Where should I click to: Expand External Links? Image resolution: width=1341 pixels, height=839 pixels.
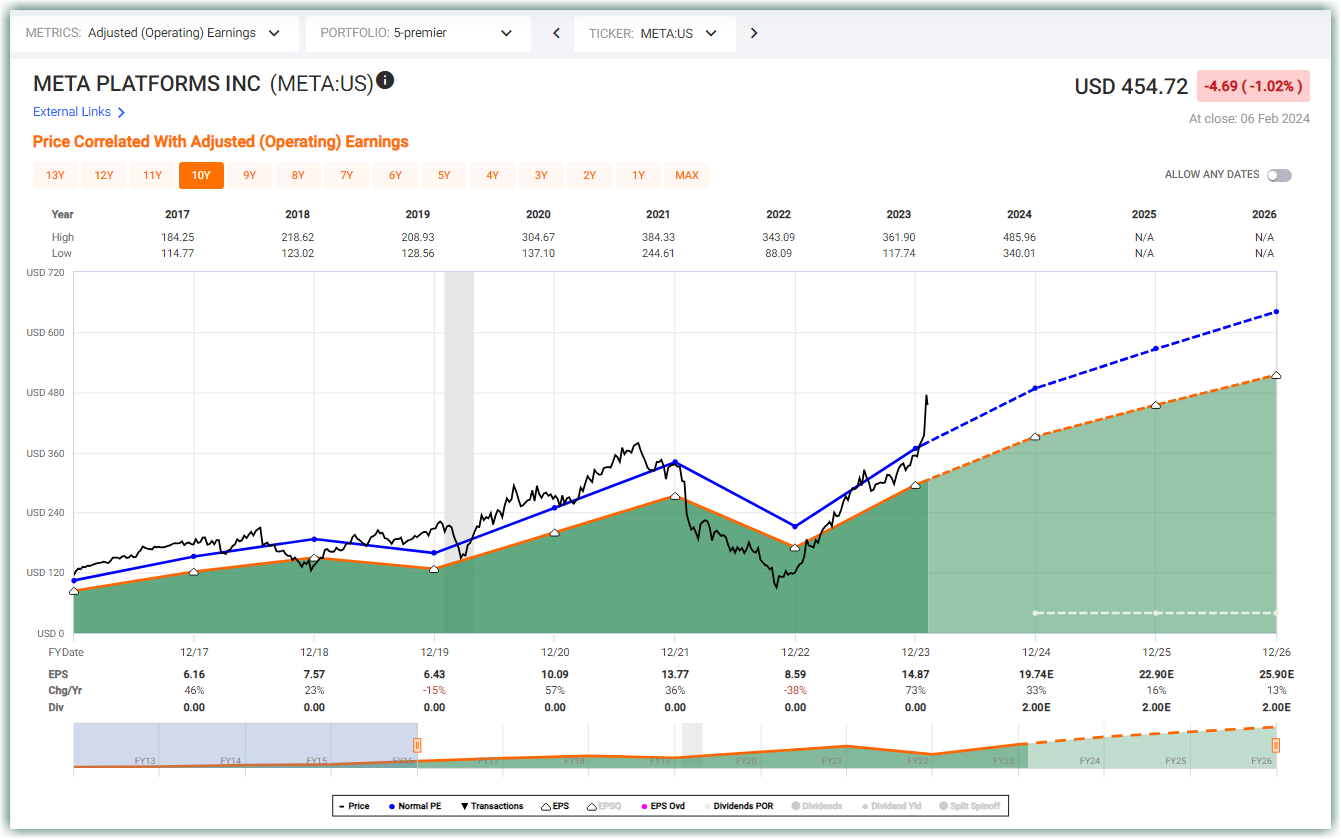pyautogui.click(x=79, y=112)
